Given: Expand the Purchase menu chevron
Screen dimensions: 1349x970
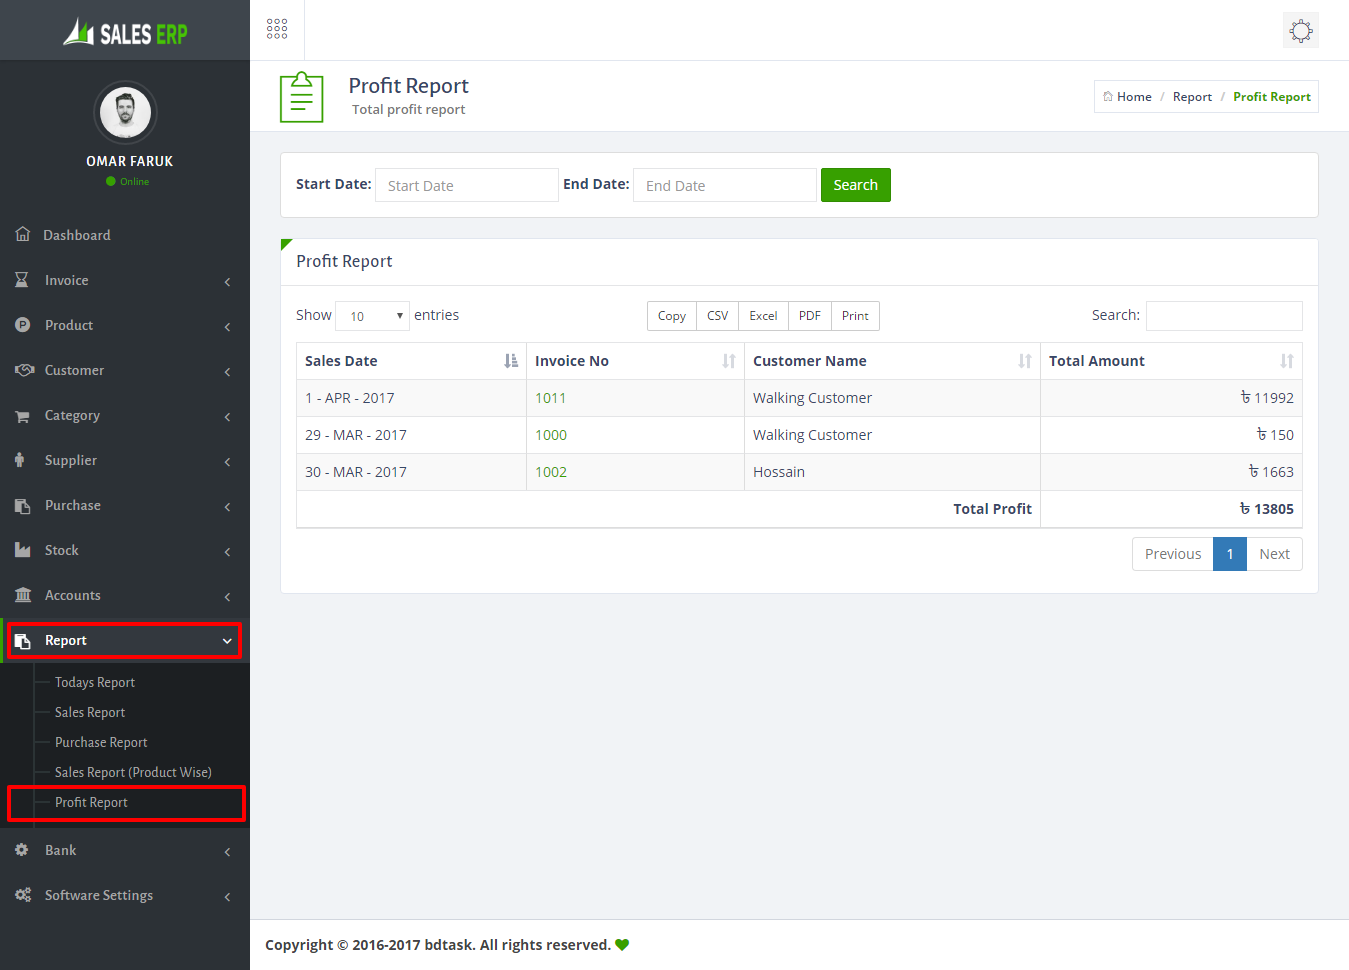Looking at the screenshot, I should (227, 506).
